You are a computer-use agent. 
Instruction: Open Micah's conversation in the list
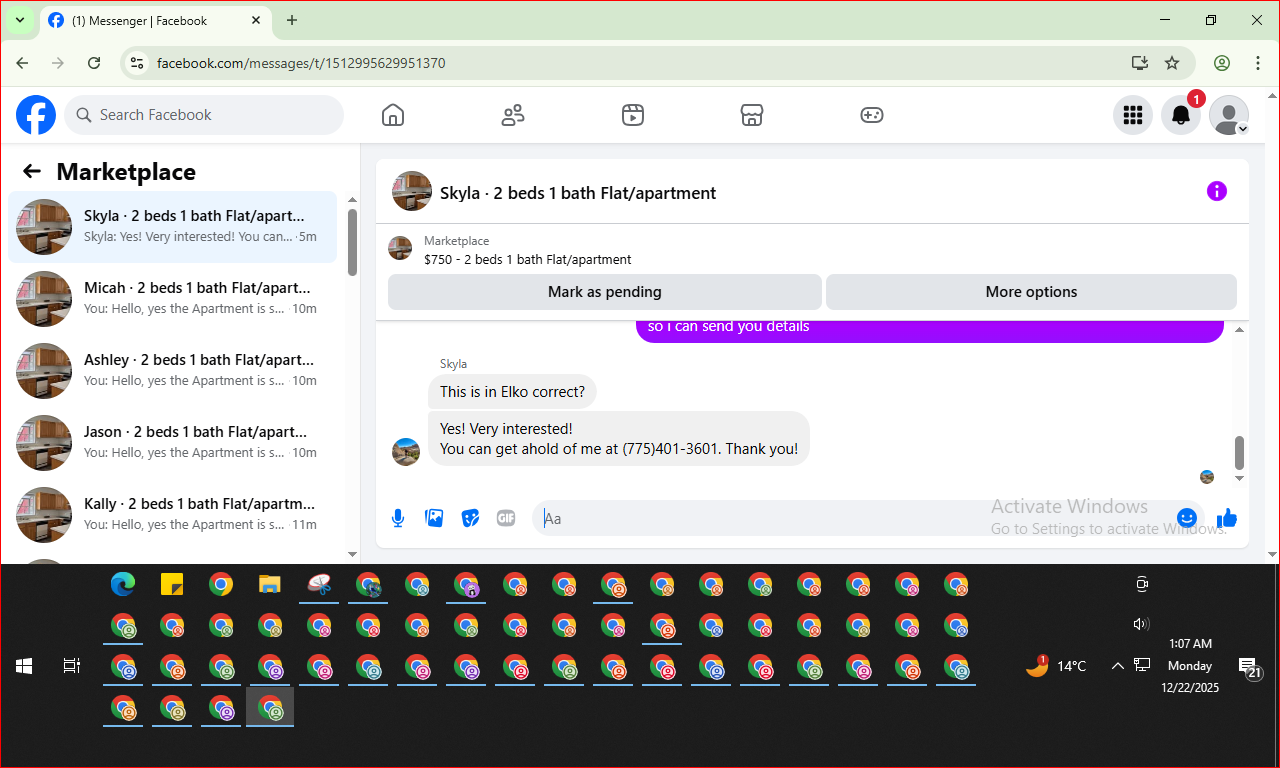pyautogui.click(x=172, y=299)
